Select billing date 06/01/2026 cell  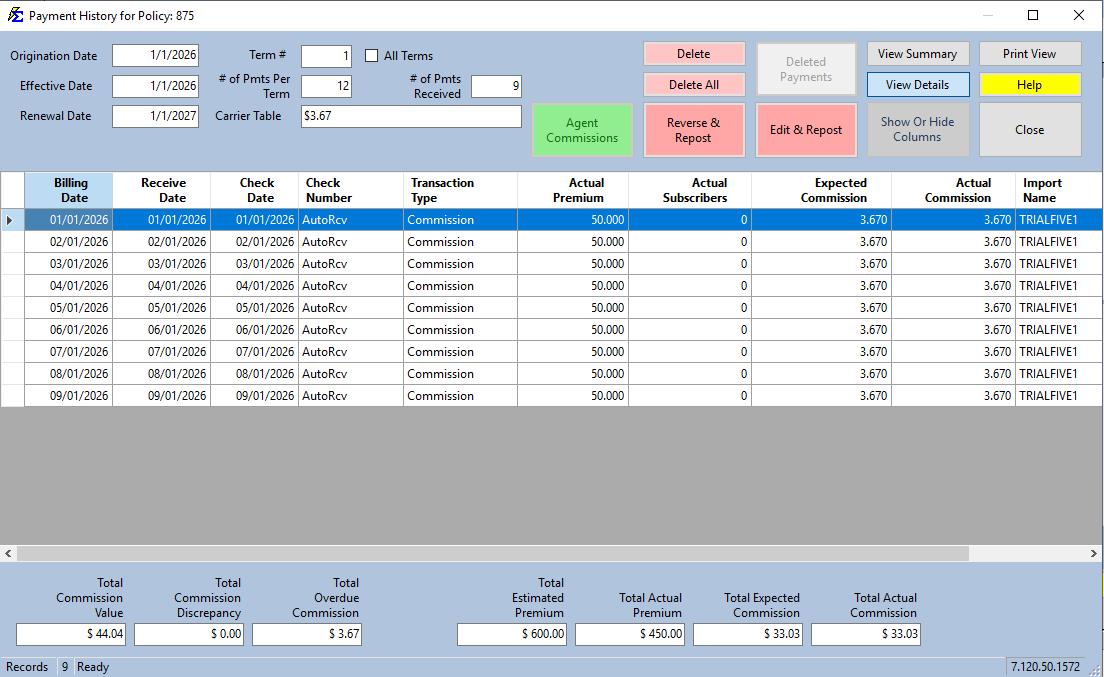(x=69, y=329)
